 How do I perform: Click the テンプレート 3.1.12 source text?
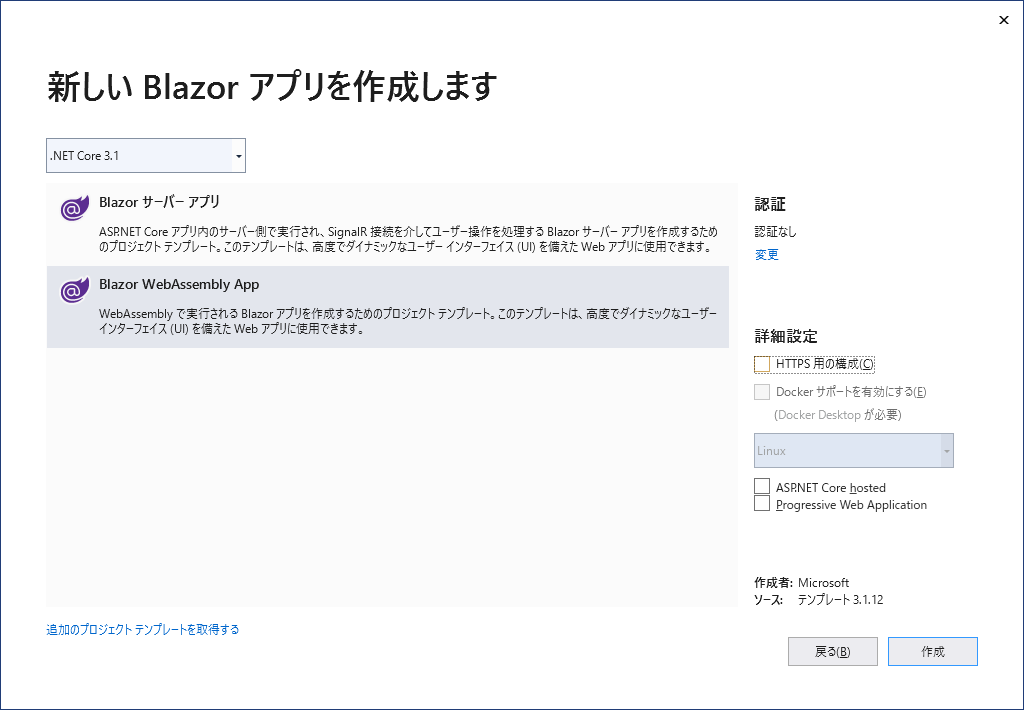[x=840, y=600]
